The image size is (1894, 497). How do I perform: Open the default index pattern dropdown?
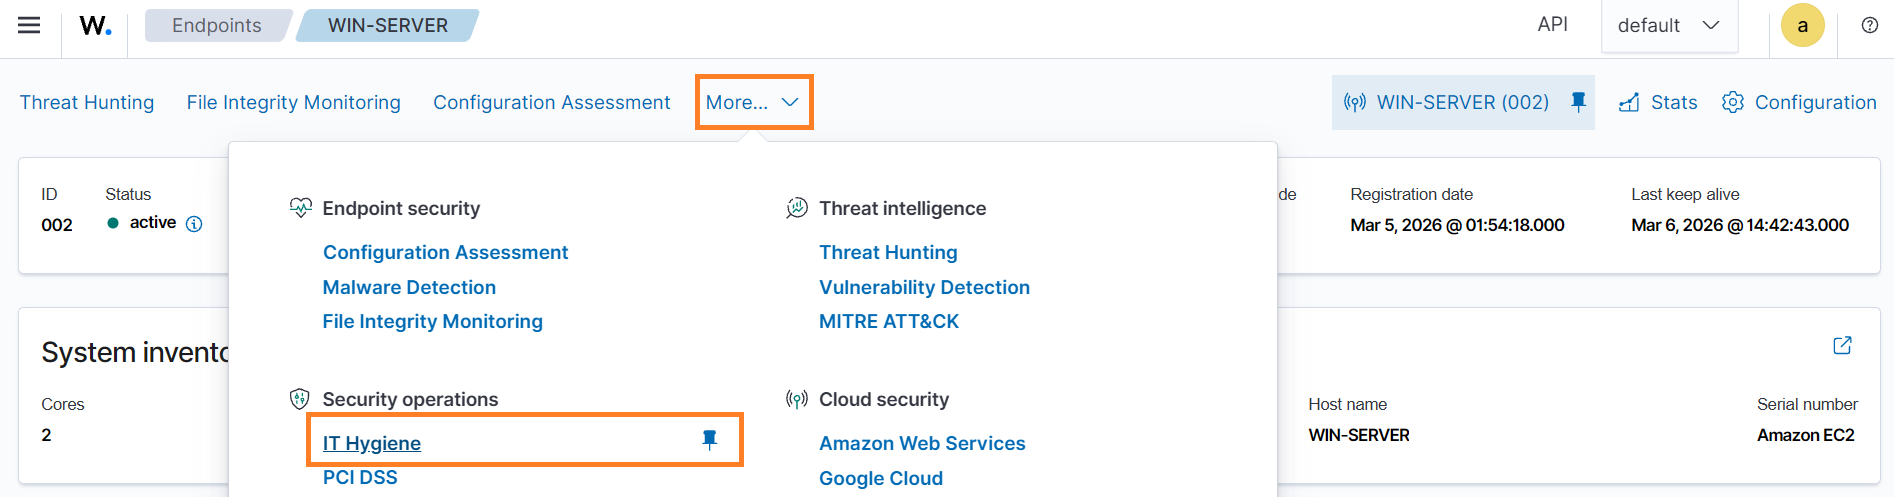(x=1669, y=26)
